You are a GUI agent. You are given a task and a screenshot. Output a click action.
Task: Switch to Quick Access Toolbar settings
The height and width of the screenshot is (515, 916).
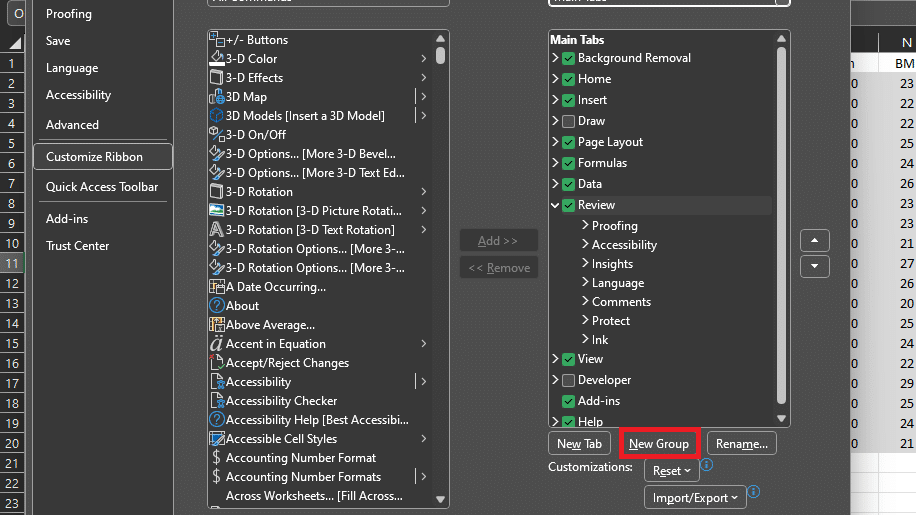[x=102, y=187]
